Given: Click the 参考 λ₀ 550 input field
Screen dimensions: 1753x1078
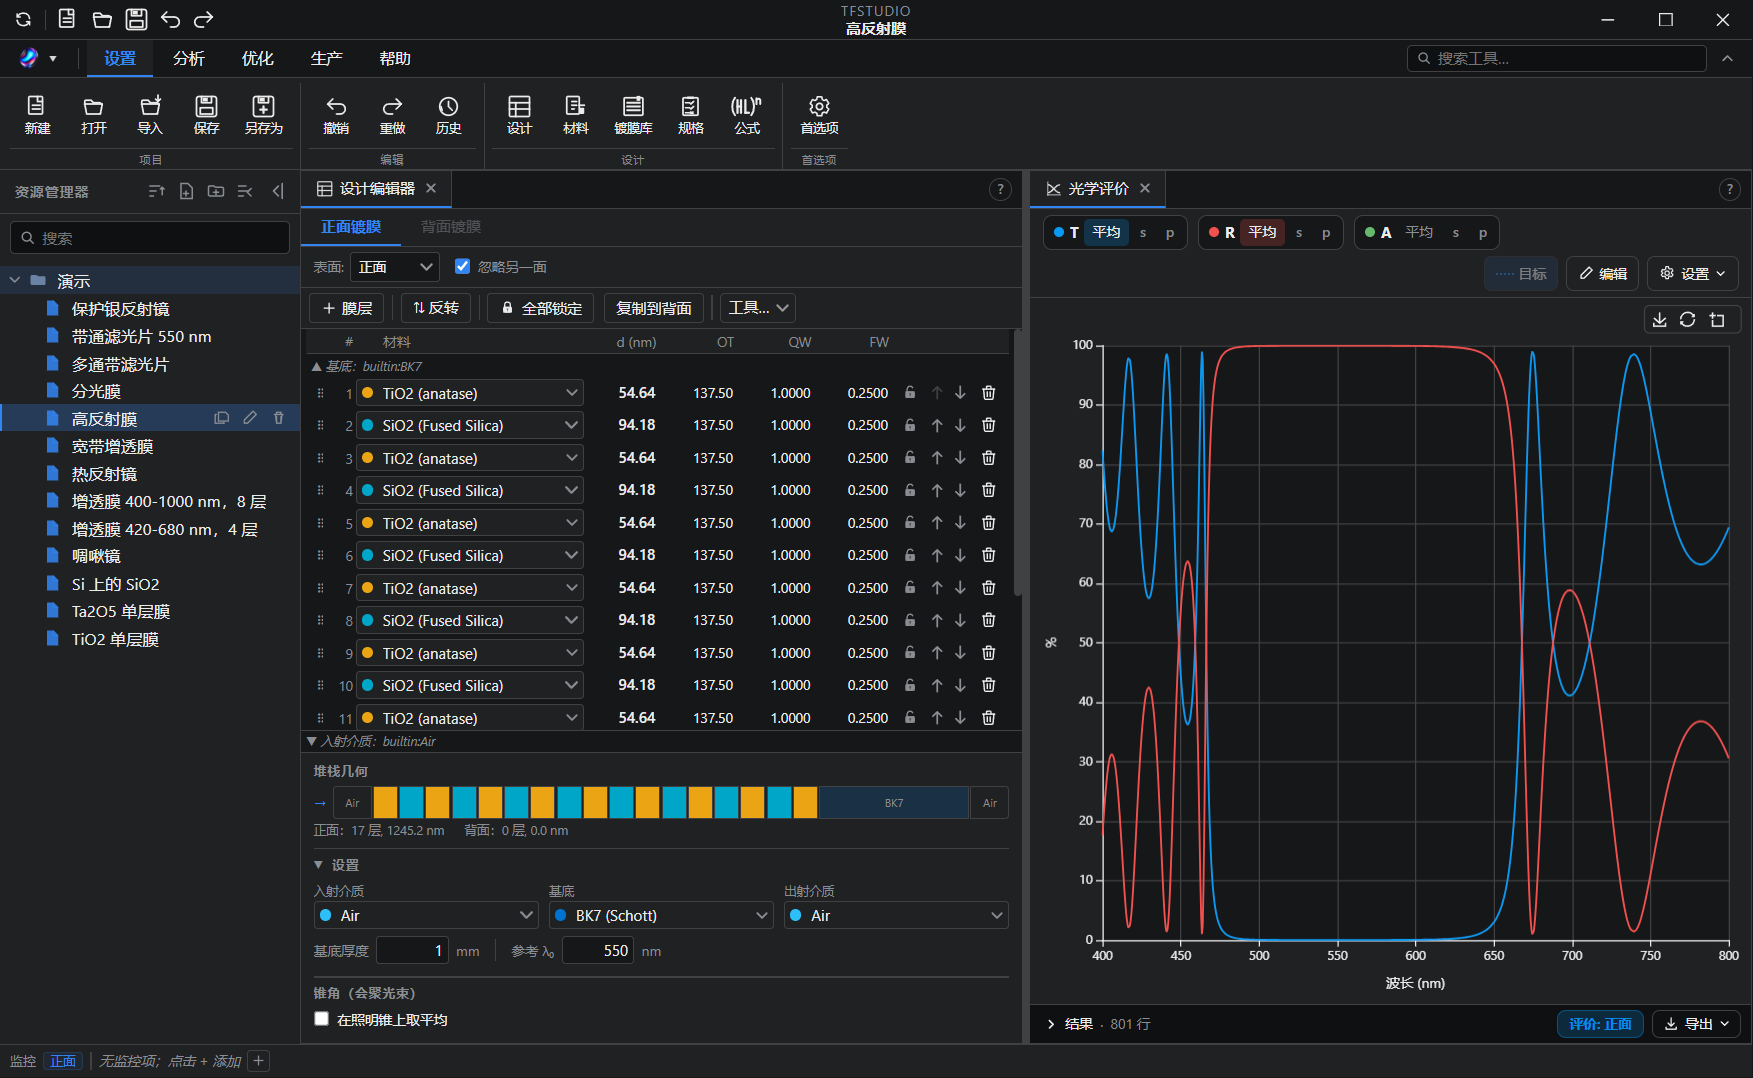Looking at the screenshot, I should (598, 951).
